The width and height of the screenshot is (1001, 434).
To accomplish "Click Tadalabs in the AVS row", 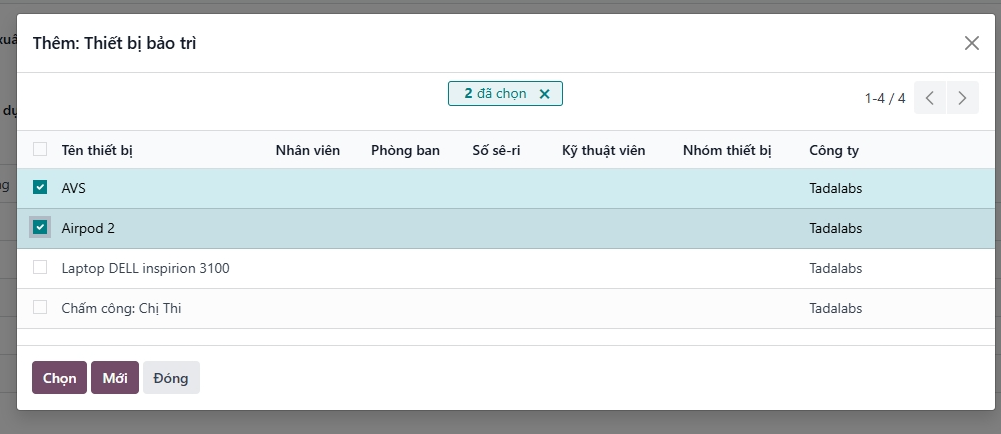I will pyautogui.click(x=836, y=189).
